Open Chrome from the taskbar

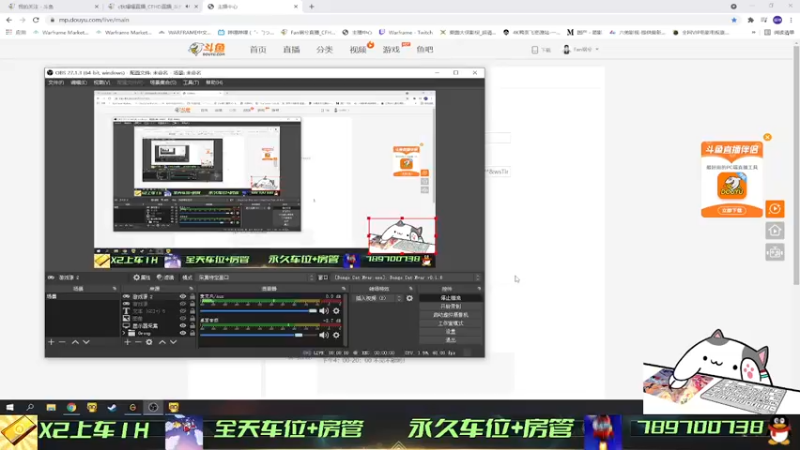71,407
